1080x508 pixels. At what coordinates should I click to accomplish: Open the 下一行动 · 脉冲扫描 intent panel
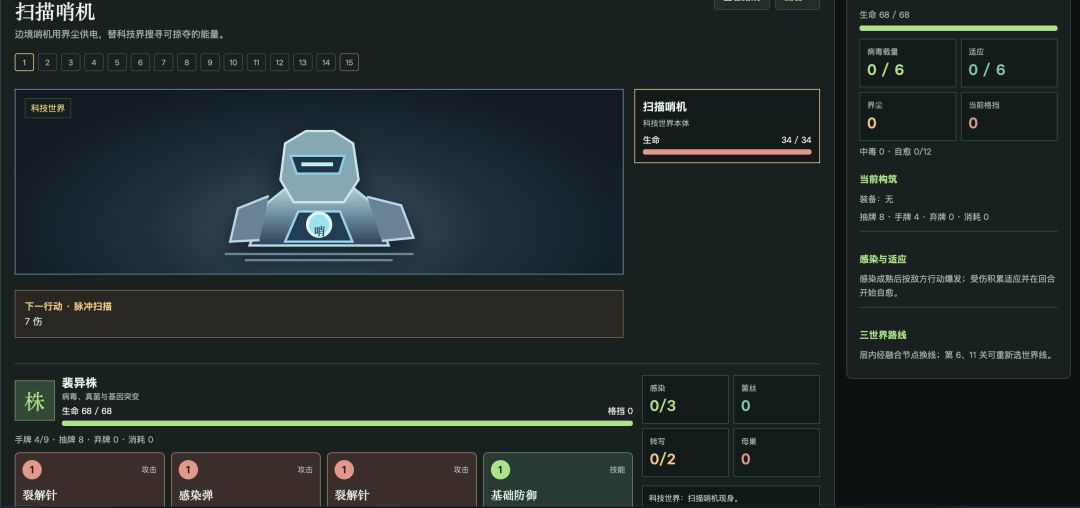pos(319,314)
